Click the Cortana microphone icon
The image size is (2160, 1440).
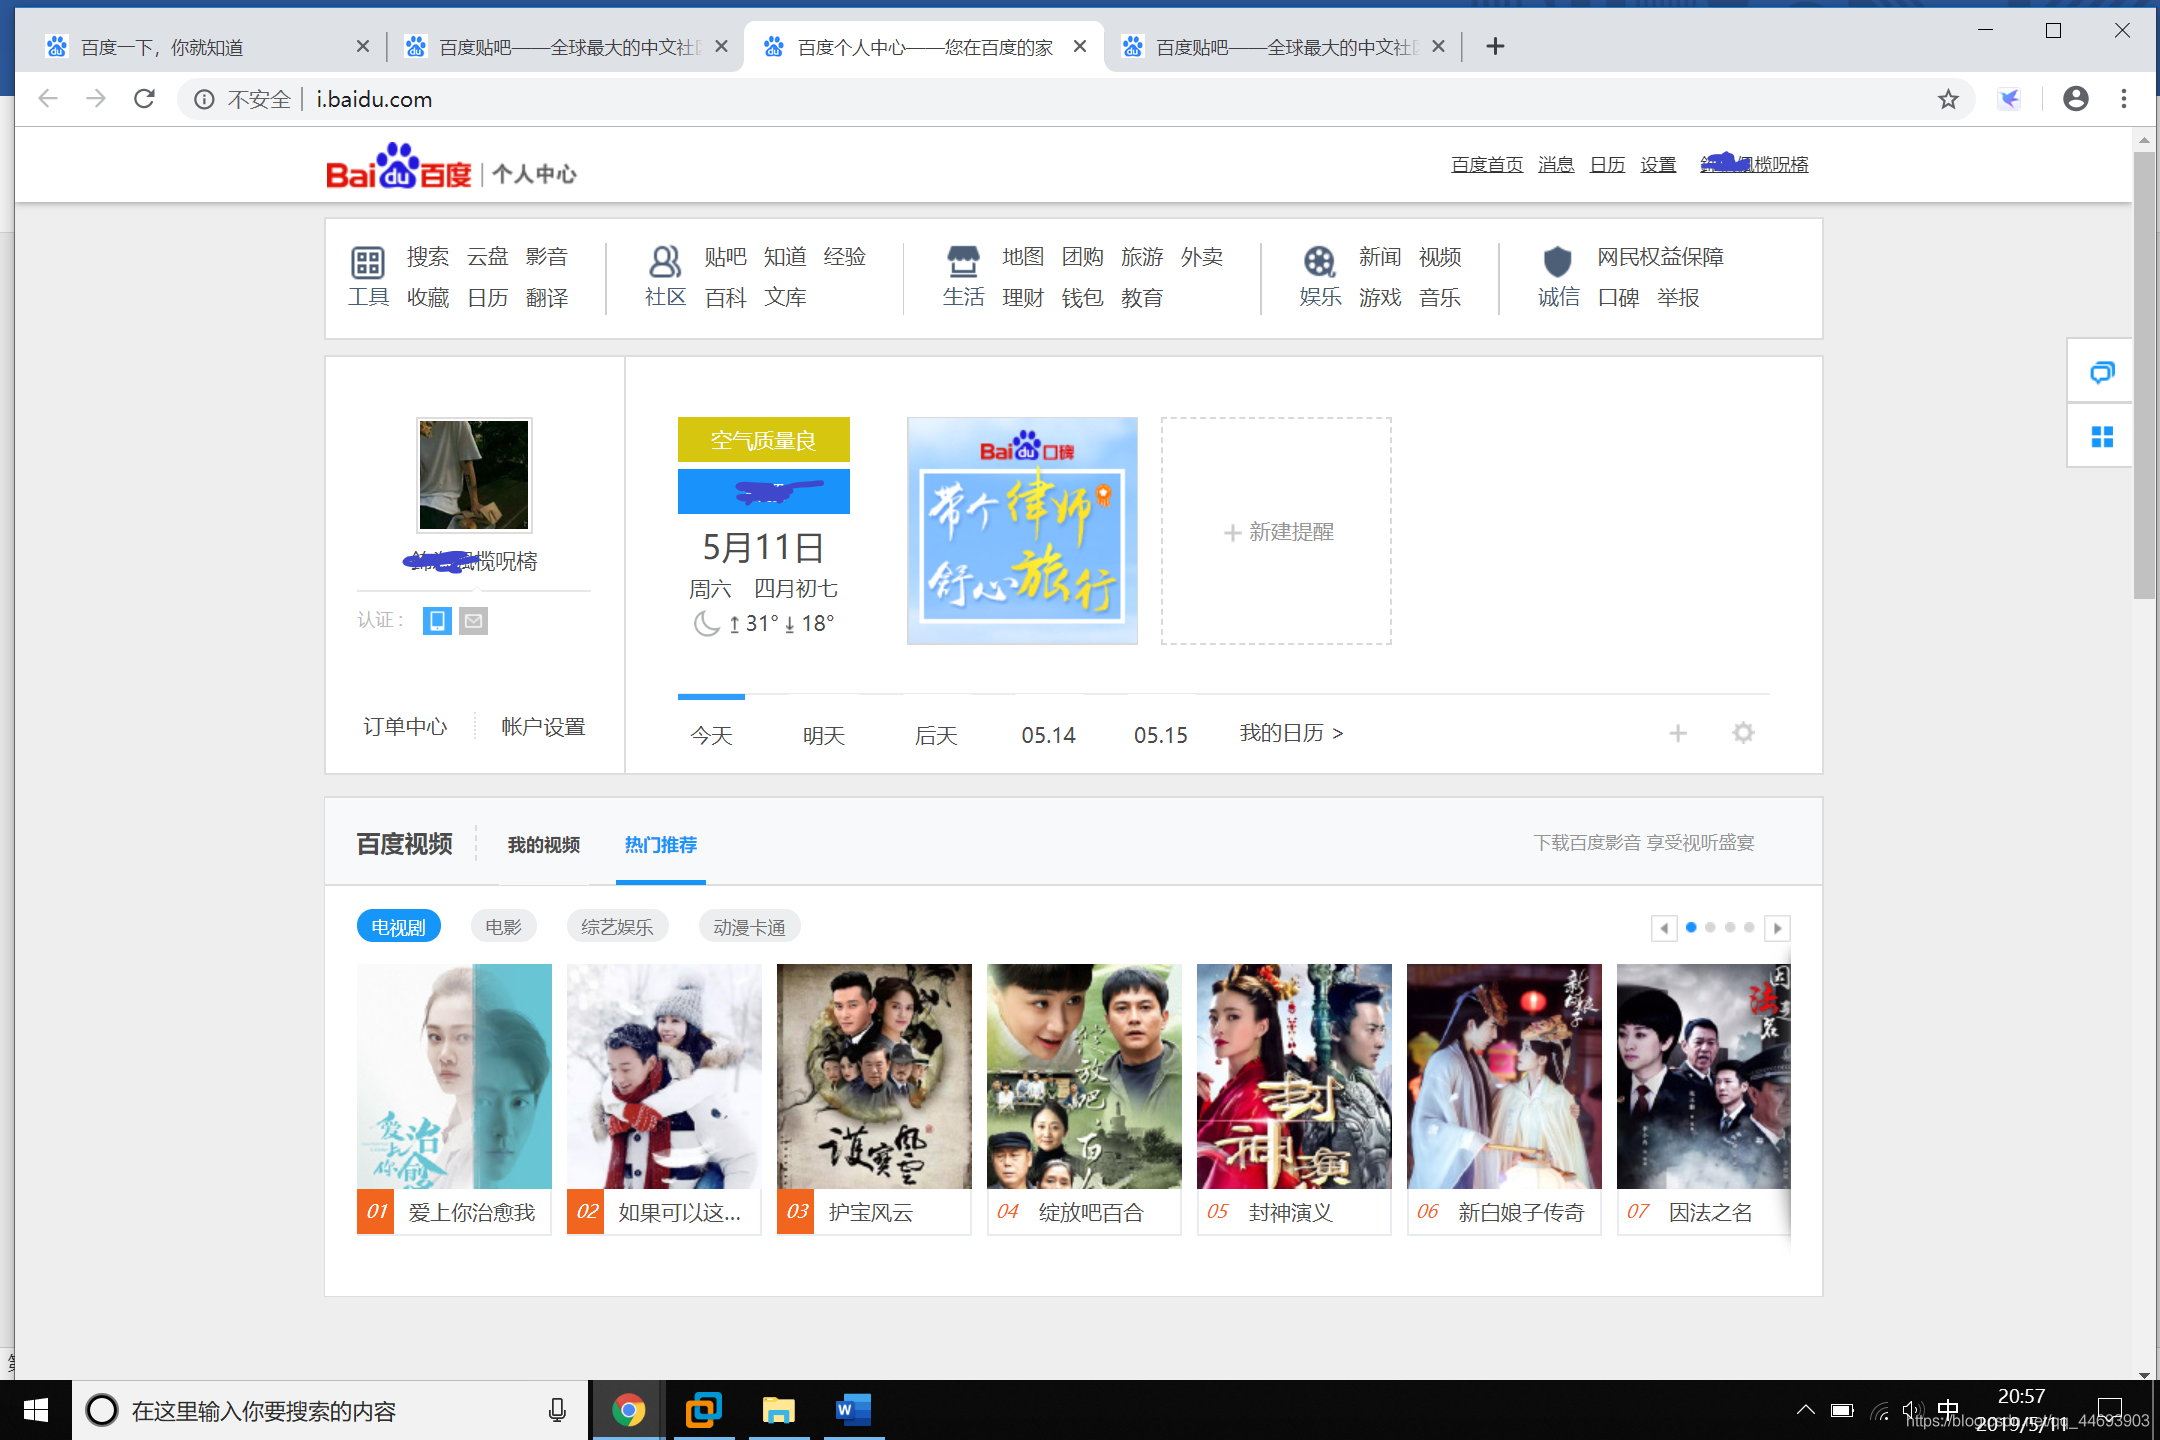[x=557, y=1410]
